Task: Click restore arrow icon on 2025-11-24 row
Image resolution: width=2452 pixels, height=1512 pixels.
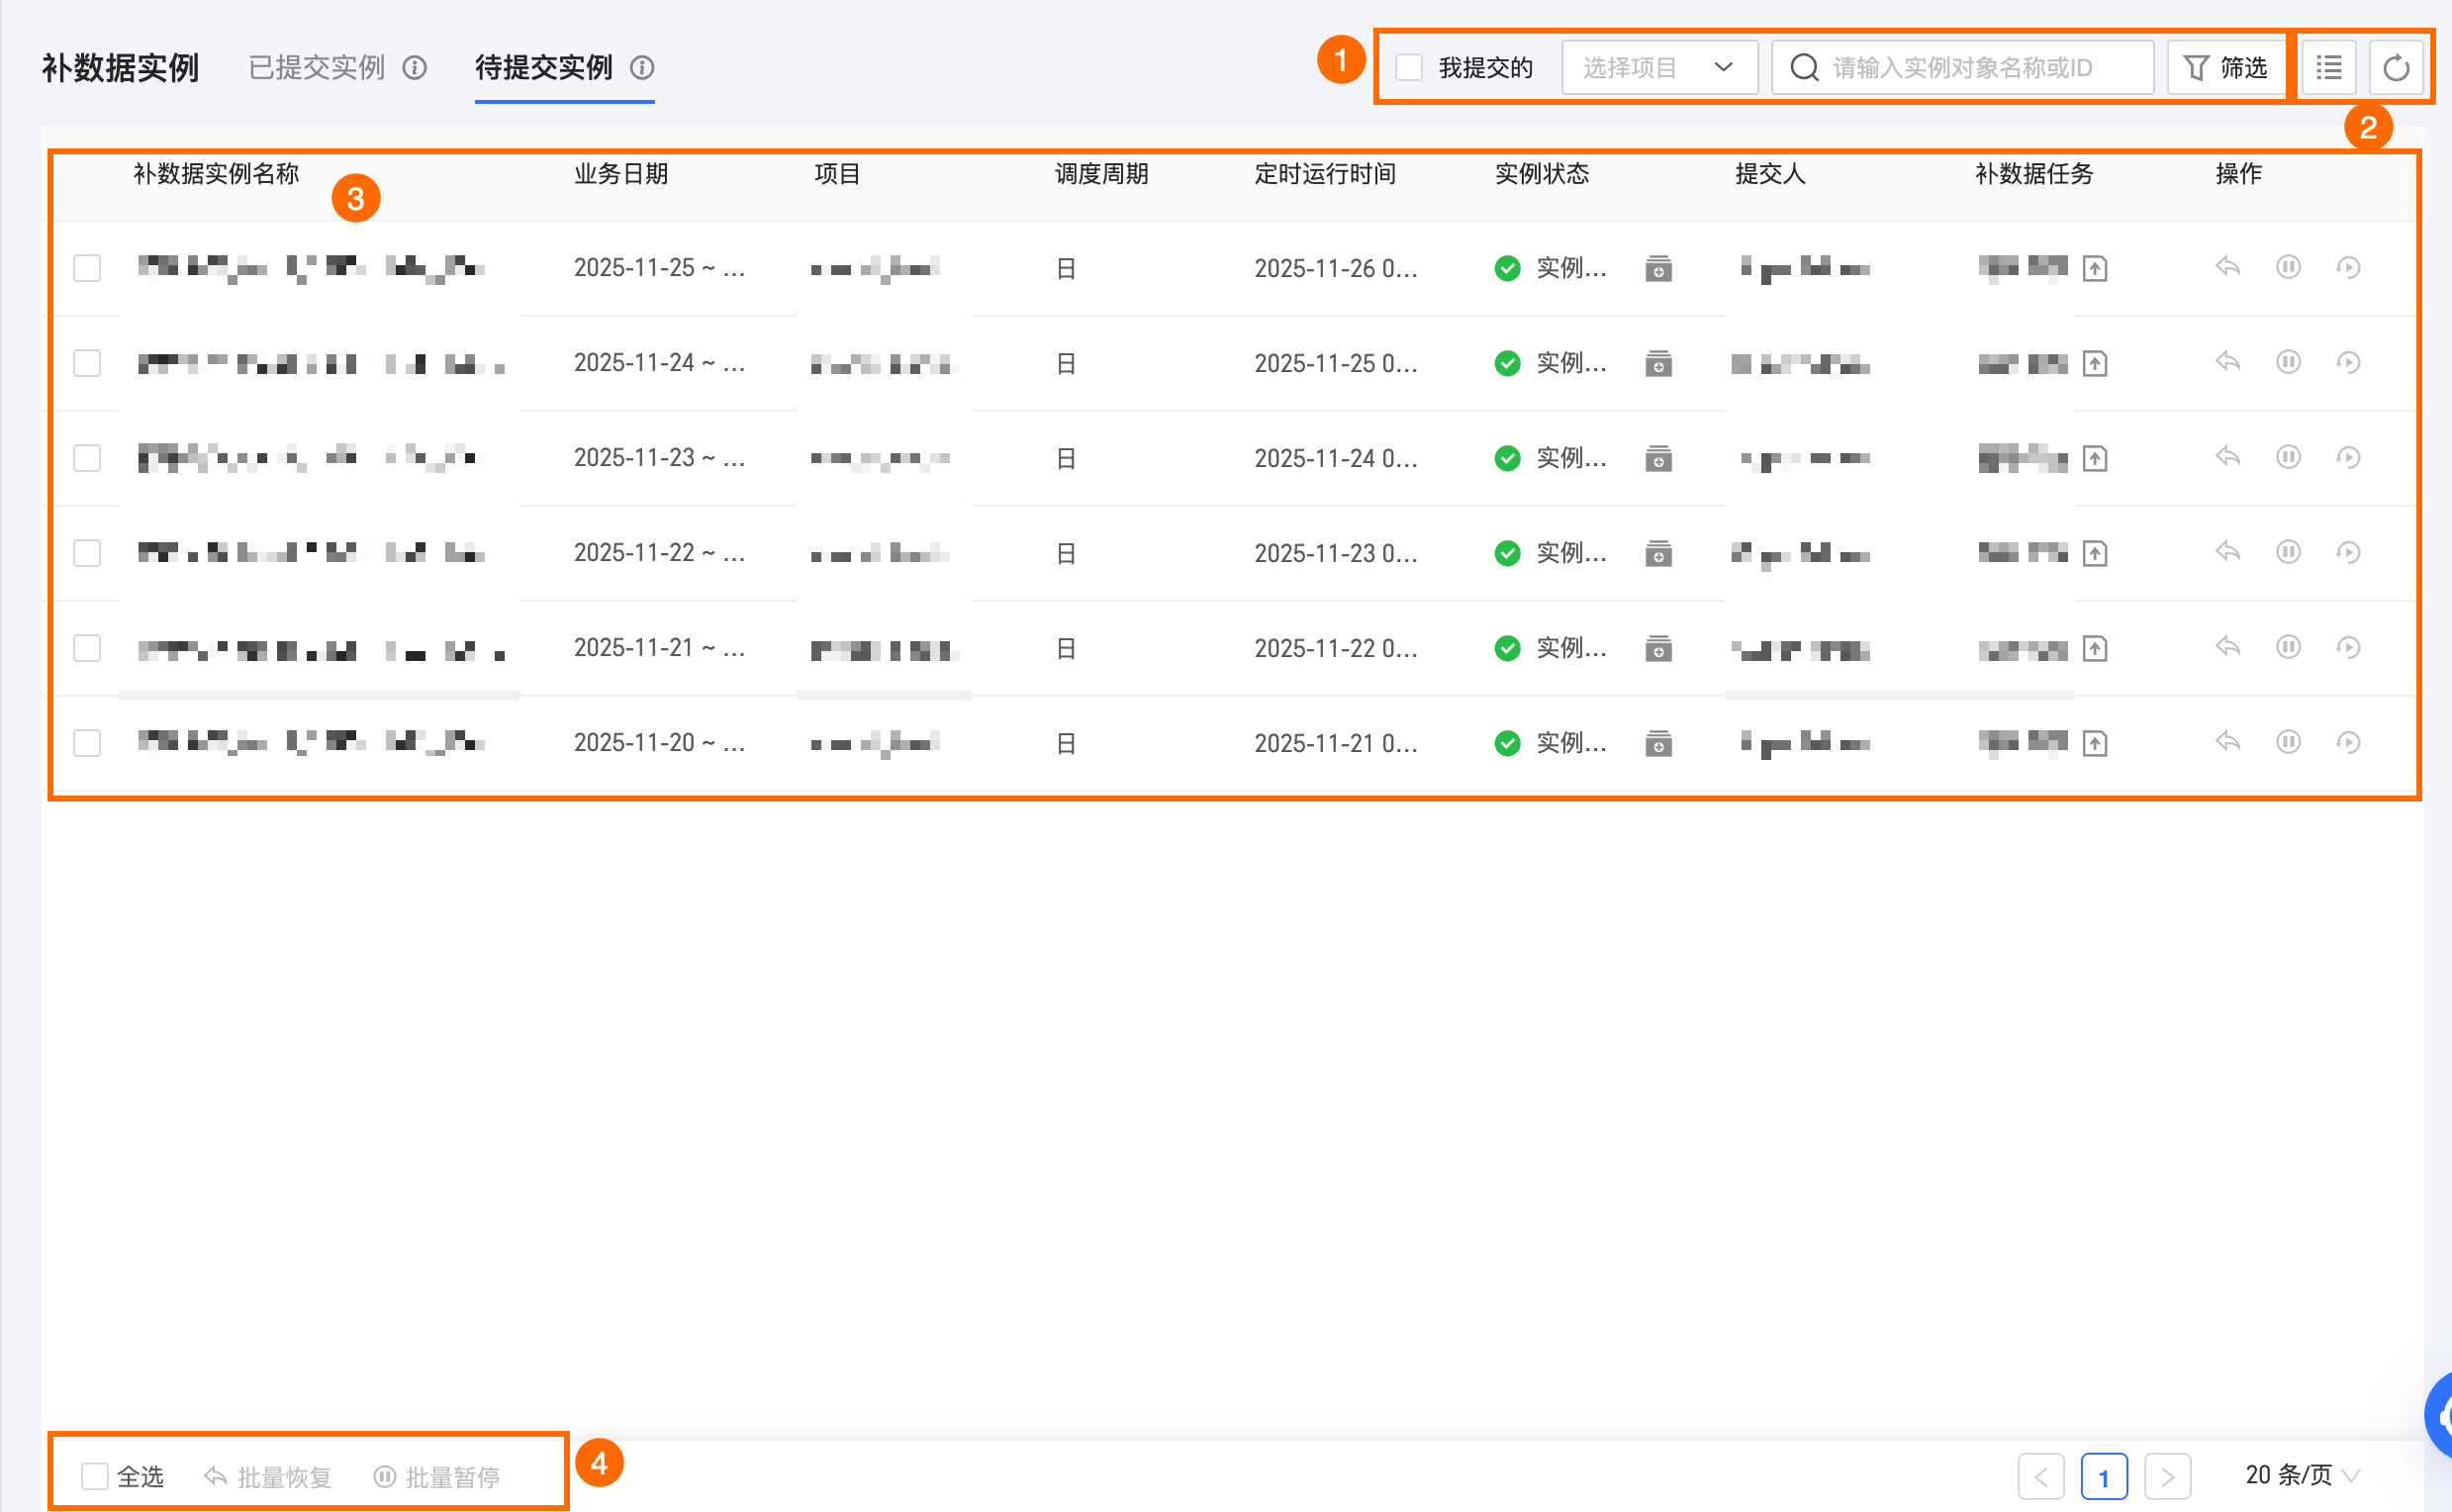Action: point(2228,362)
